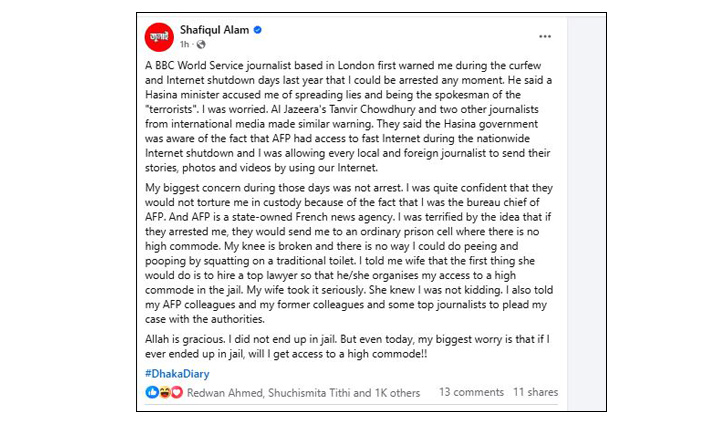
Task: View the 11 shares list
Action: 536,393
